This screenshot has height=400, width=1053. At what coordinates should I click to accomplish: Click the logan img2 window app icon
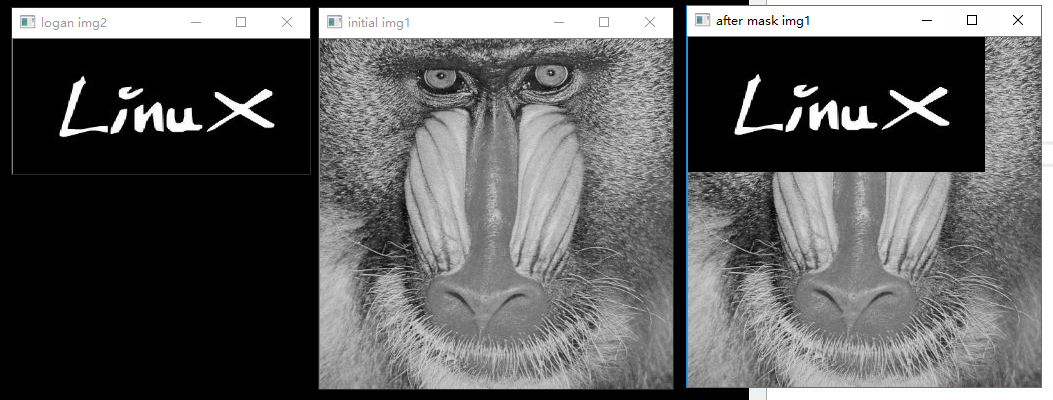coord(28,22)
